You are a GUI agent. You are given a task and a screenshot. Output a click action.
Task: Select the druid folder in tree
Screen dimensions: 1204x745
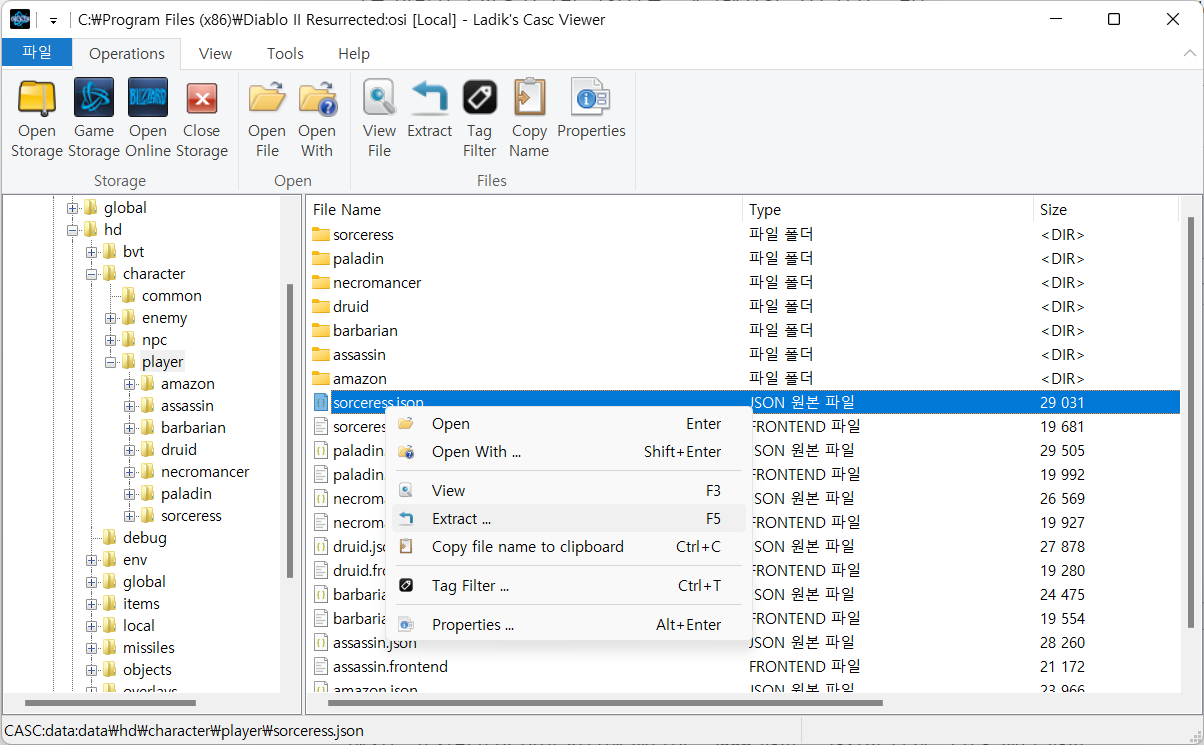pyautogui.click(x=178, y=450)
